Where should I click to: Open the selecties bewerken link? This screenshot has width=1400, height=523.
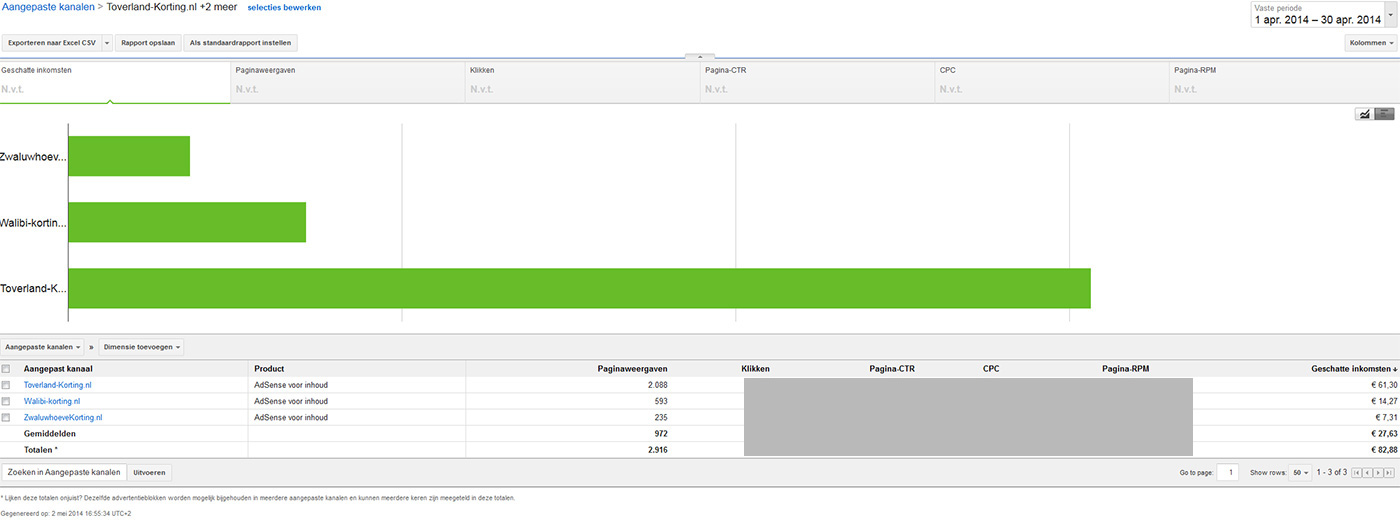click(284, 7)
